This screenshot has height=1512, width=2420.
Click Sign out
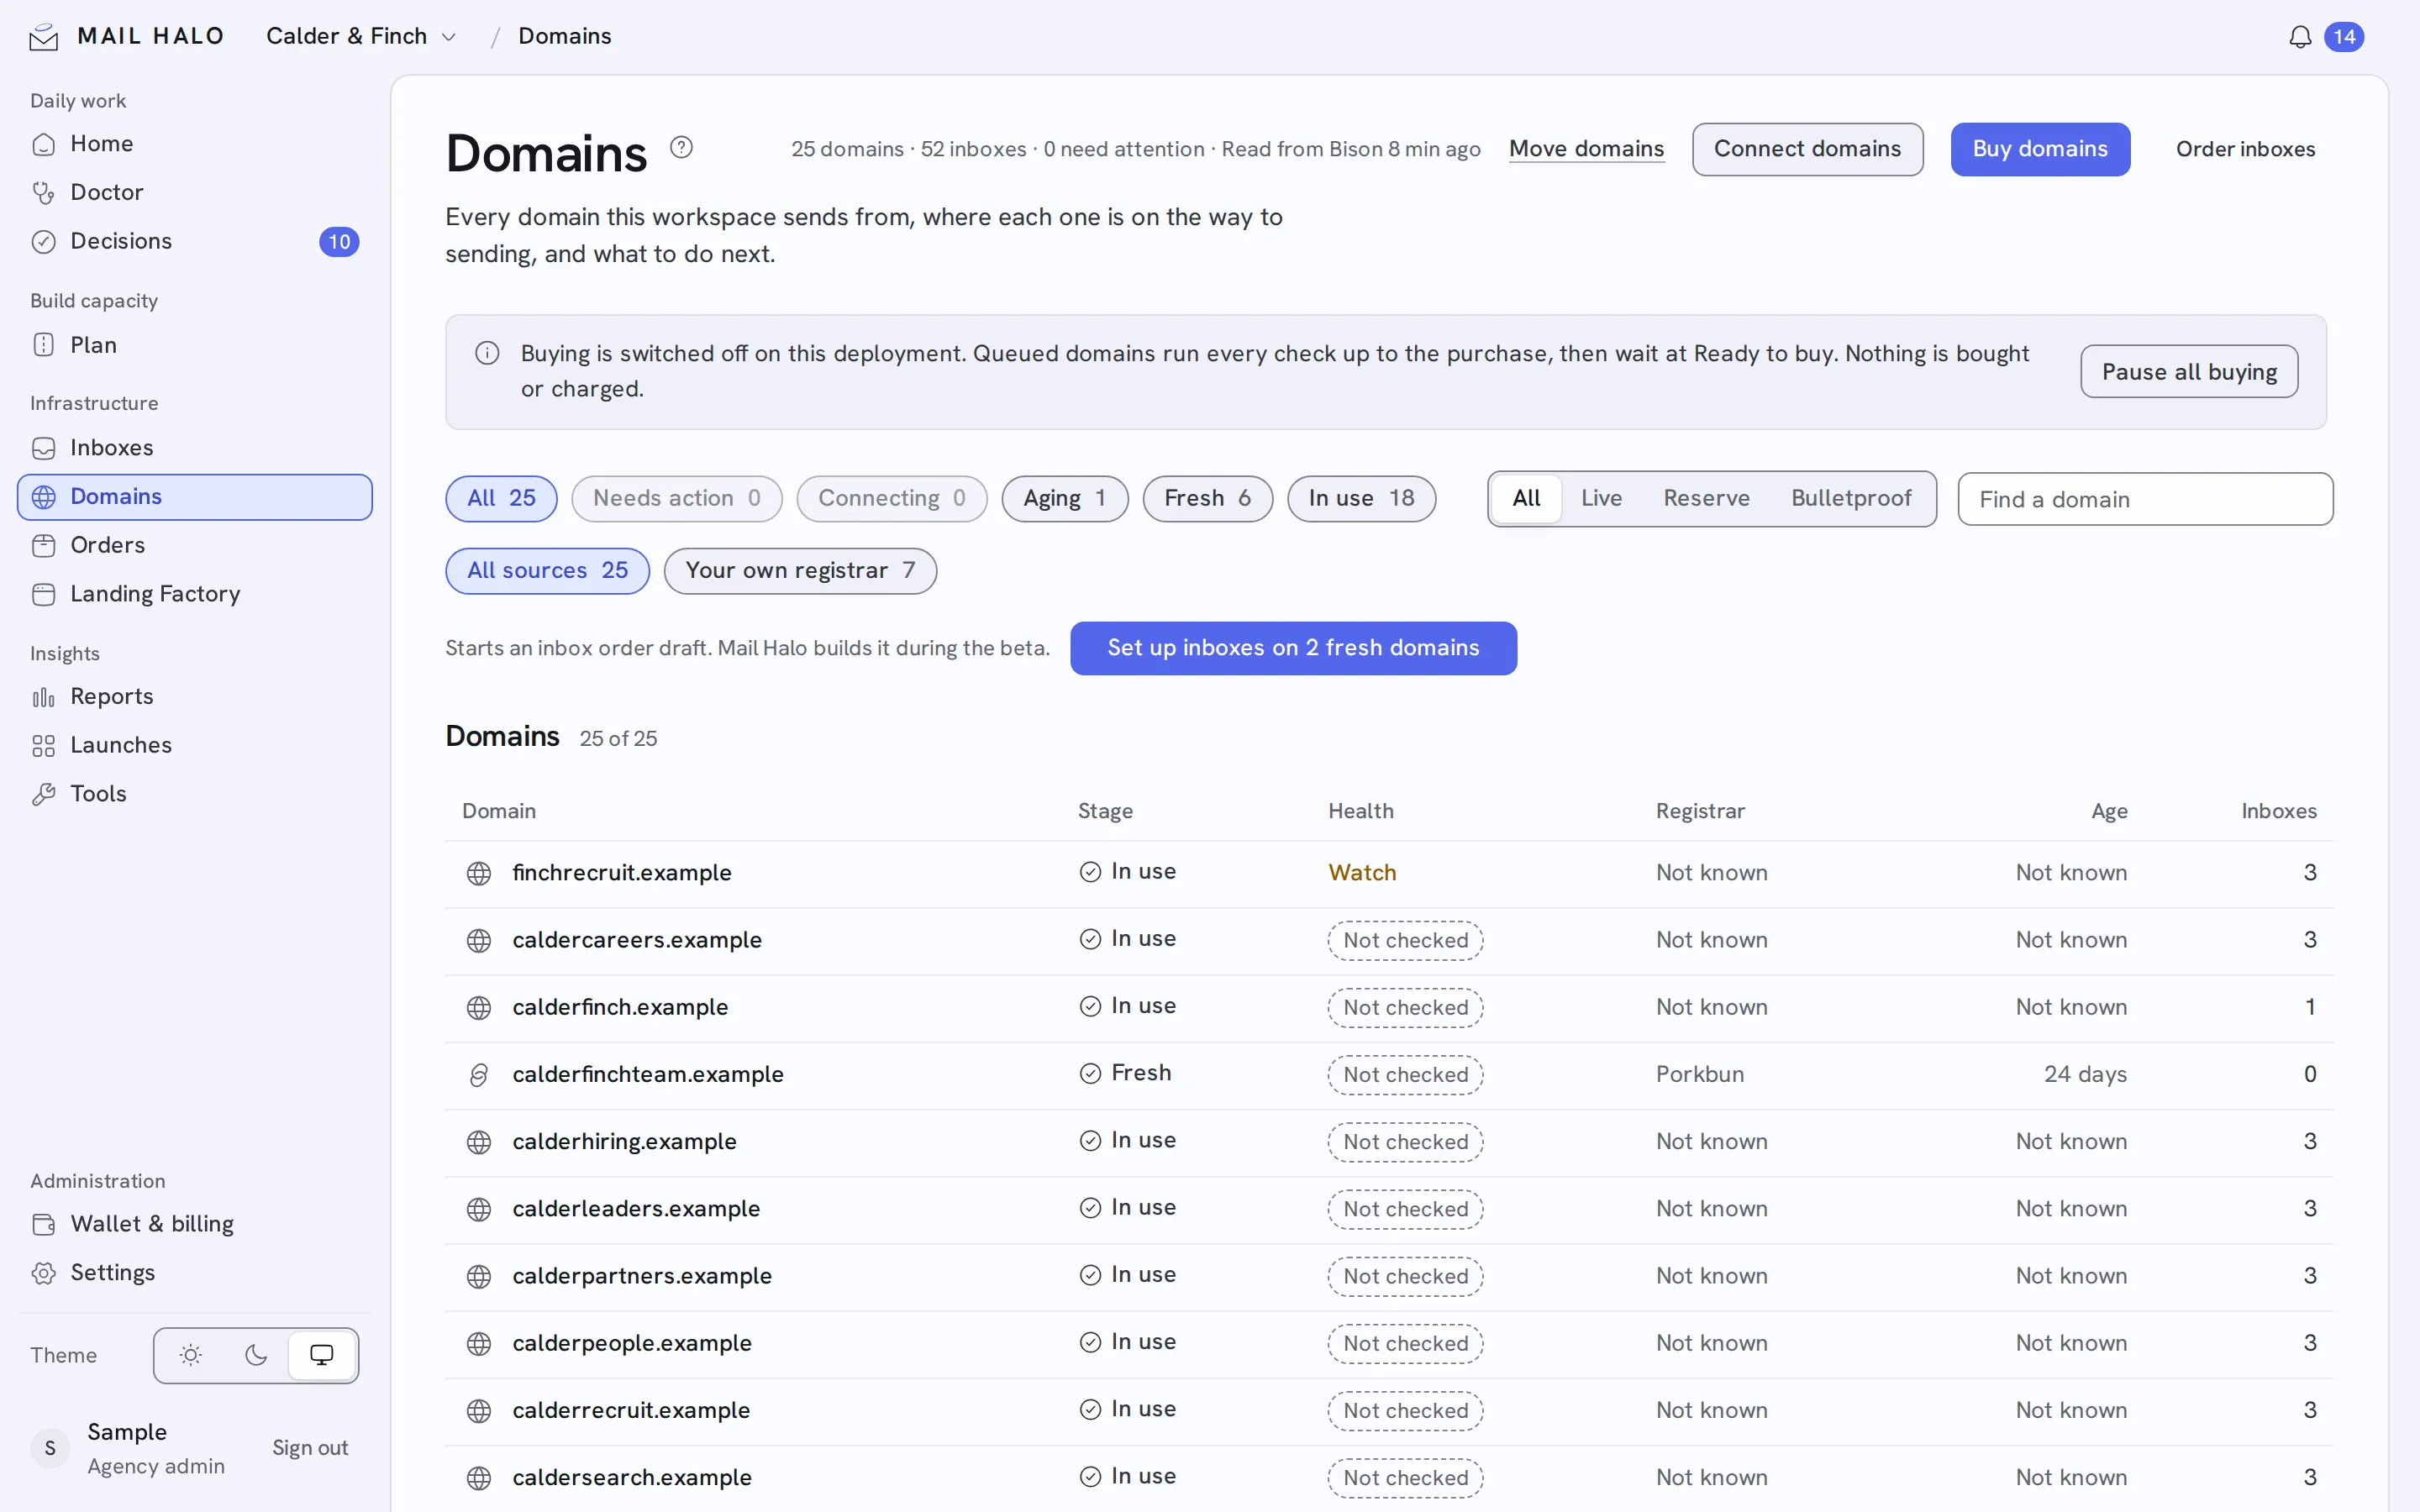pyautogui.click(x=310, y=1448)
